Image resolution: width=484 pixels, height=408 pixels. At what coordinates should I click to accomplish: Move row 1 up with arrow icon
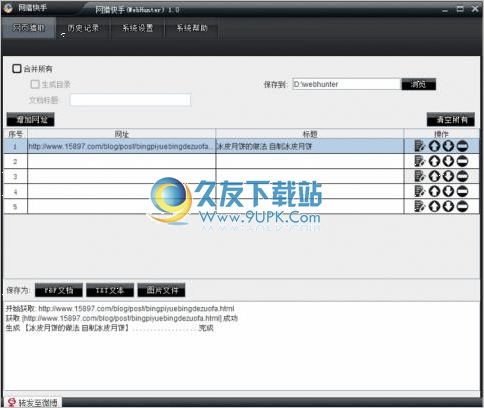434,146
